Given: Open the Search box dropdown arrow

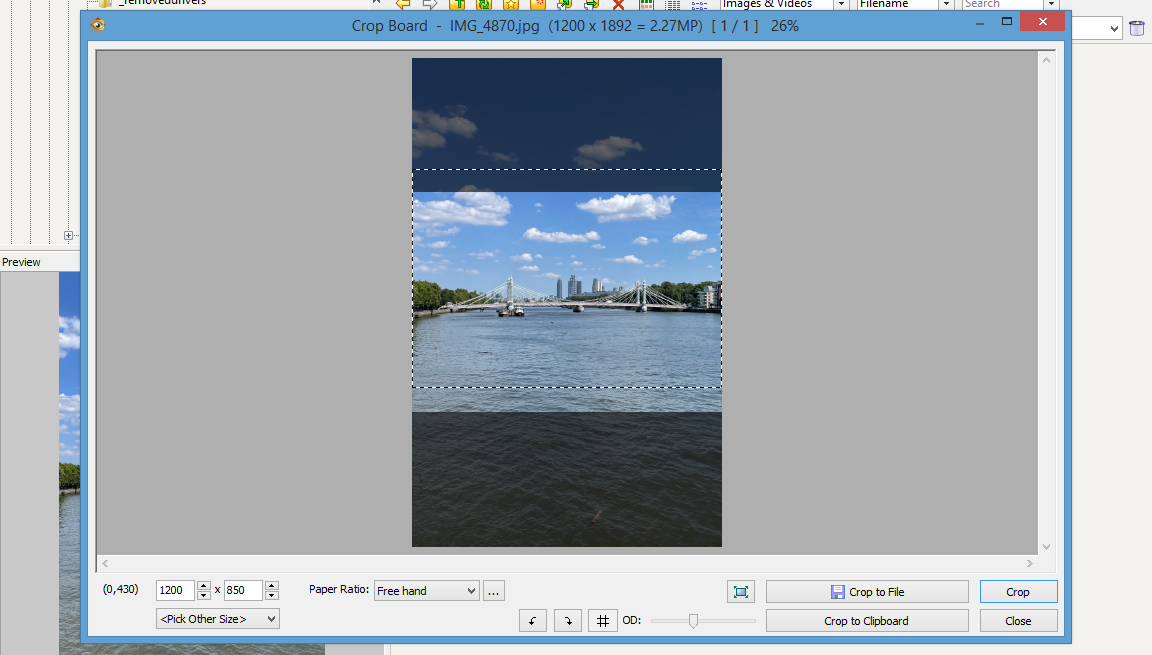Looking at the screenshot, I should coord(1051,4).
